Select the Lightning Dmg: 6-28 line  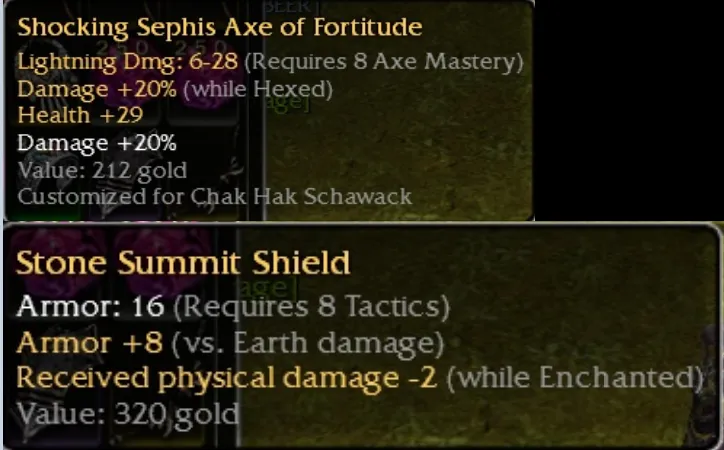click(x=128, y=61)
